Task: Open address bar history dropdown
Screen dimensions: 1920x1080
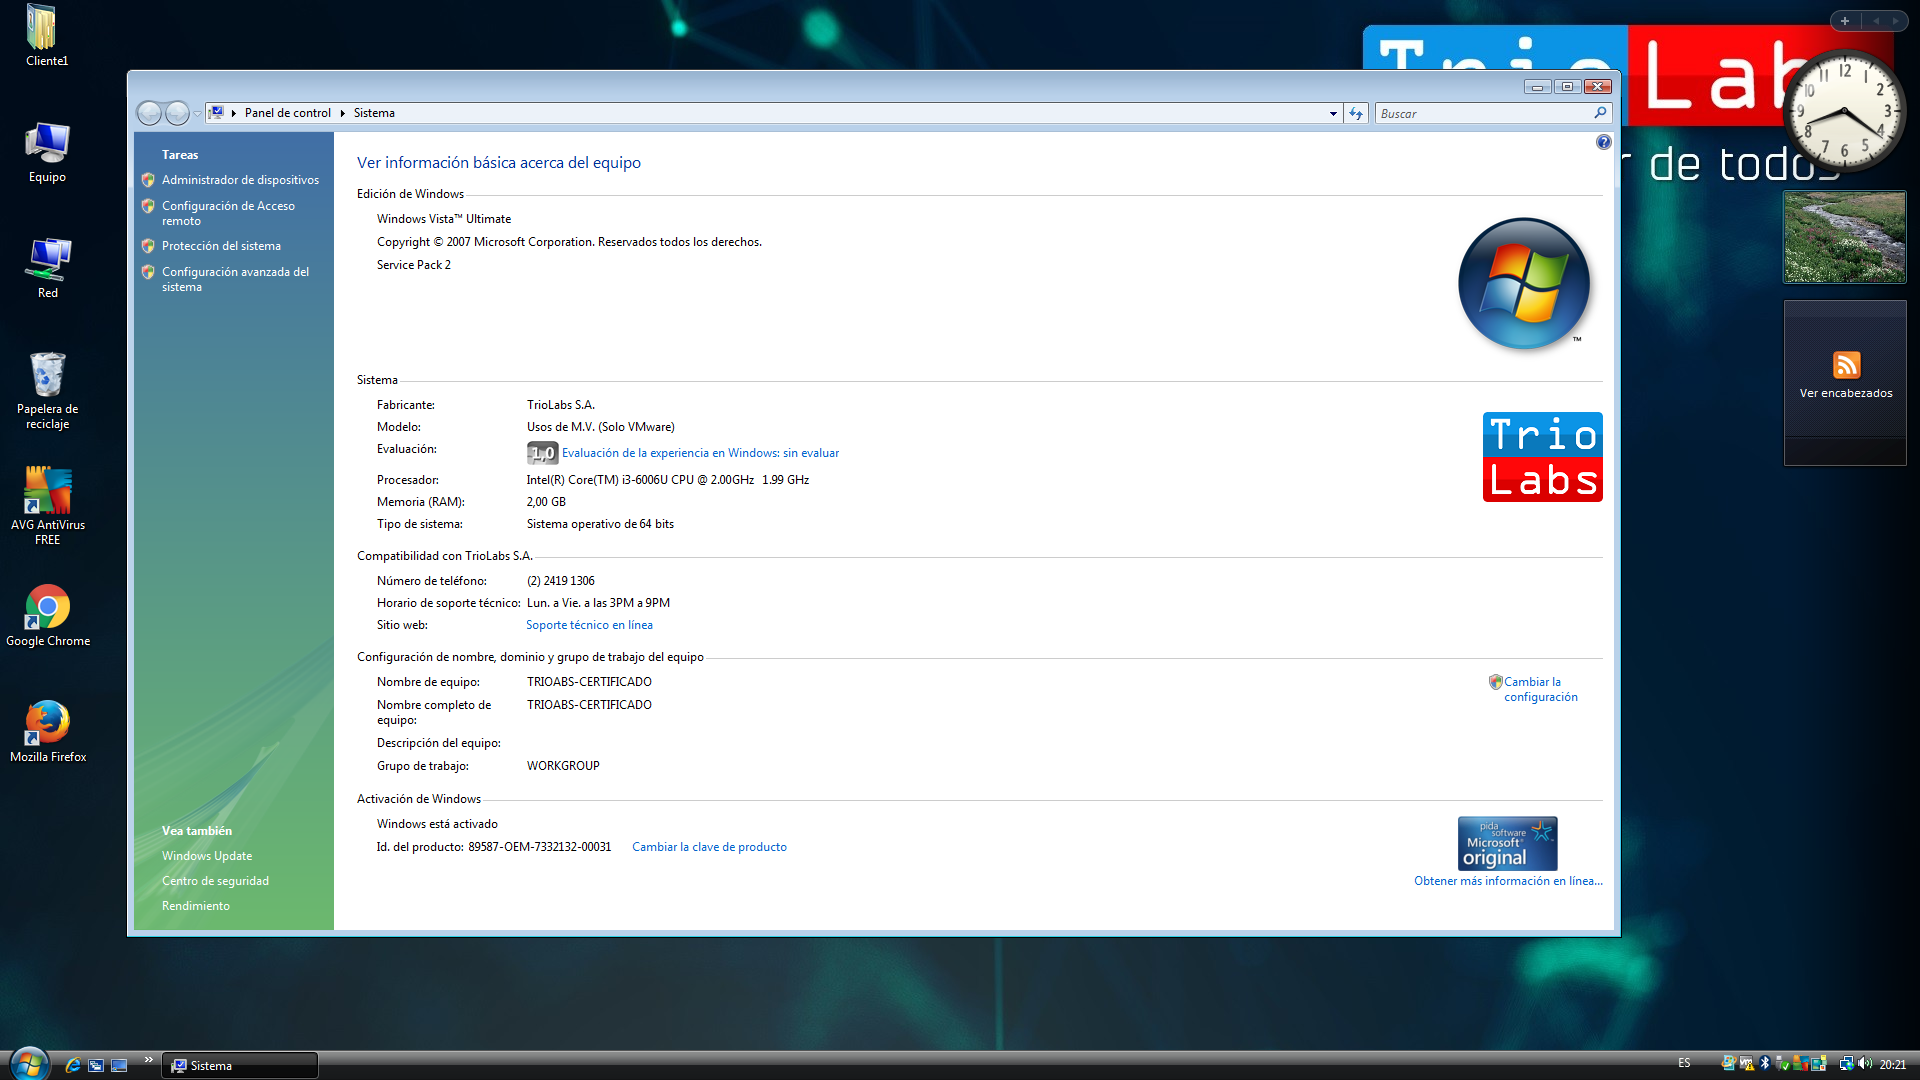Action: tap(1333, 114)
